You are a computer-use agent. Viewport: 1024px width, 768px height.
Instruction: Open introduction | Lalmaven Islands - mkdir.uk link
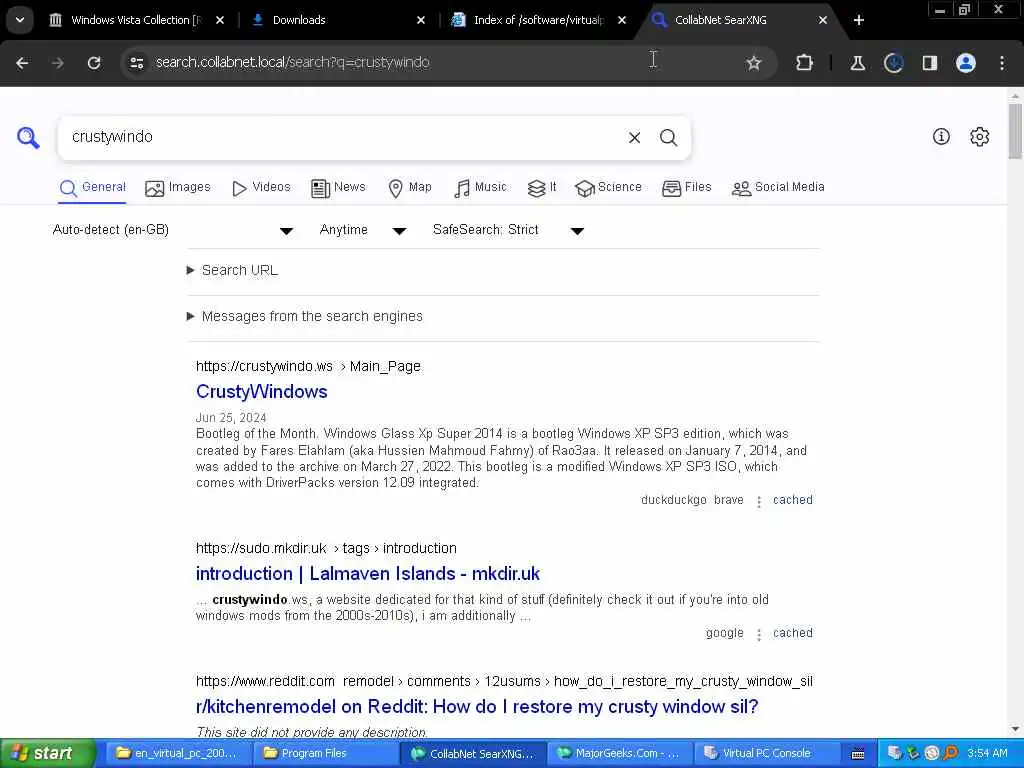click(x=368, y=574)
